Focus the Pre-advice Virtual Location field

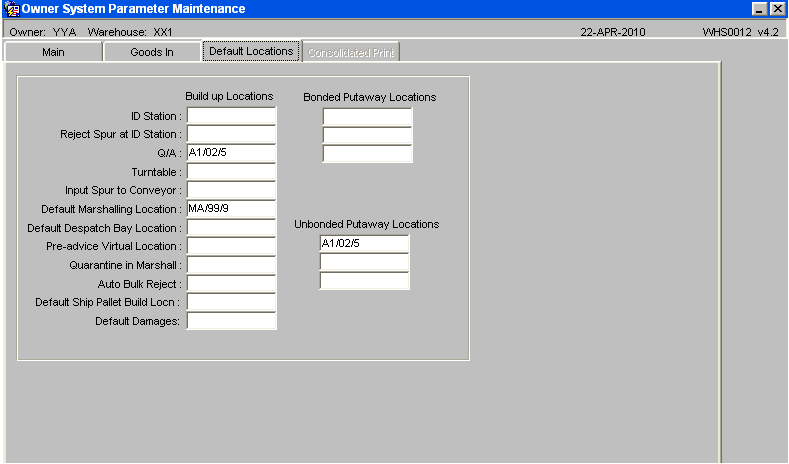[231, 246]
